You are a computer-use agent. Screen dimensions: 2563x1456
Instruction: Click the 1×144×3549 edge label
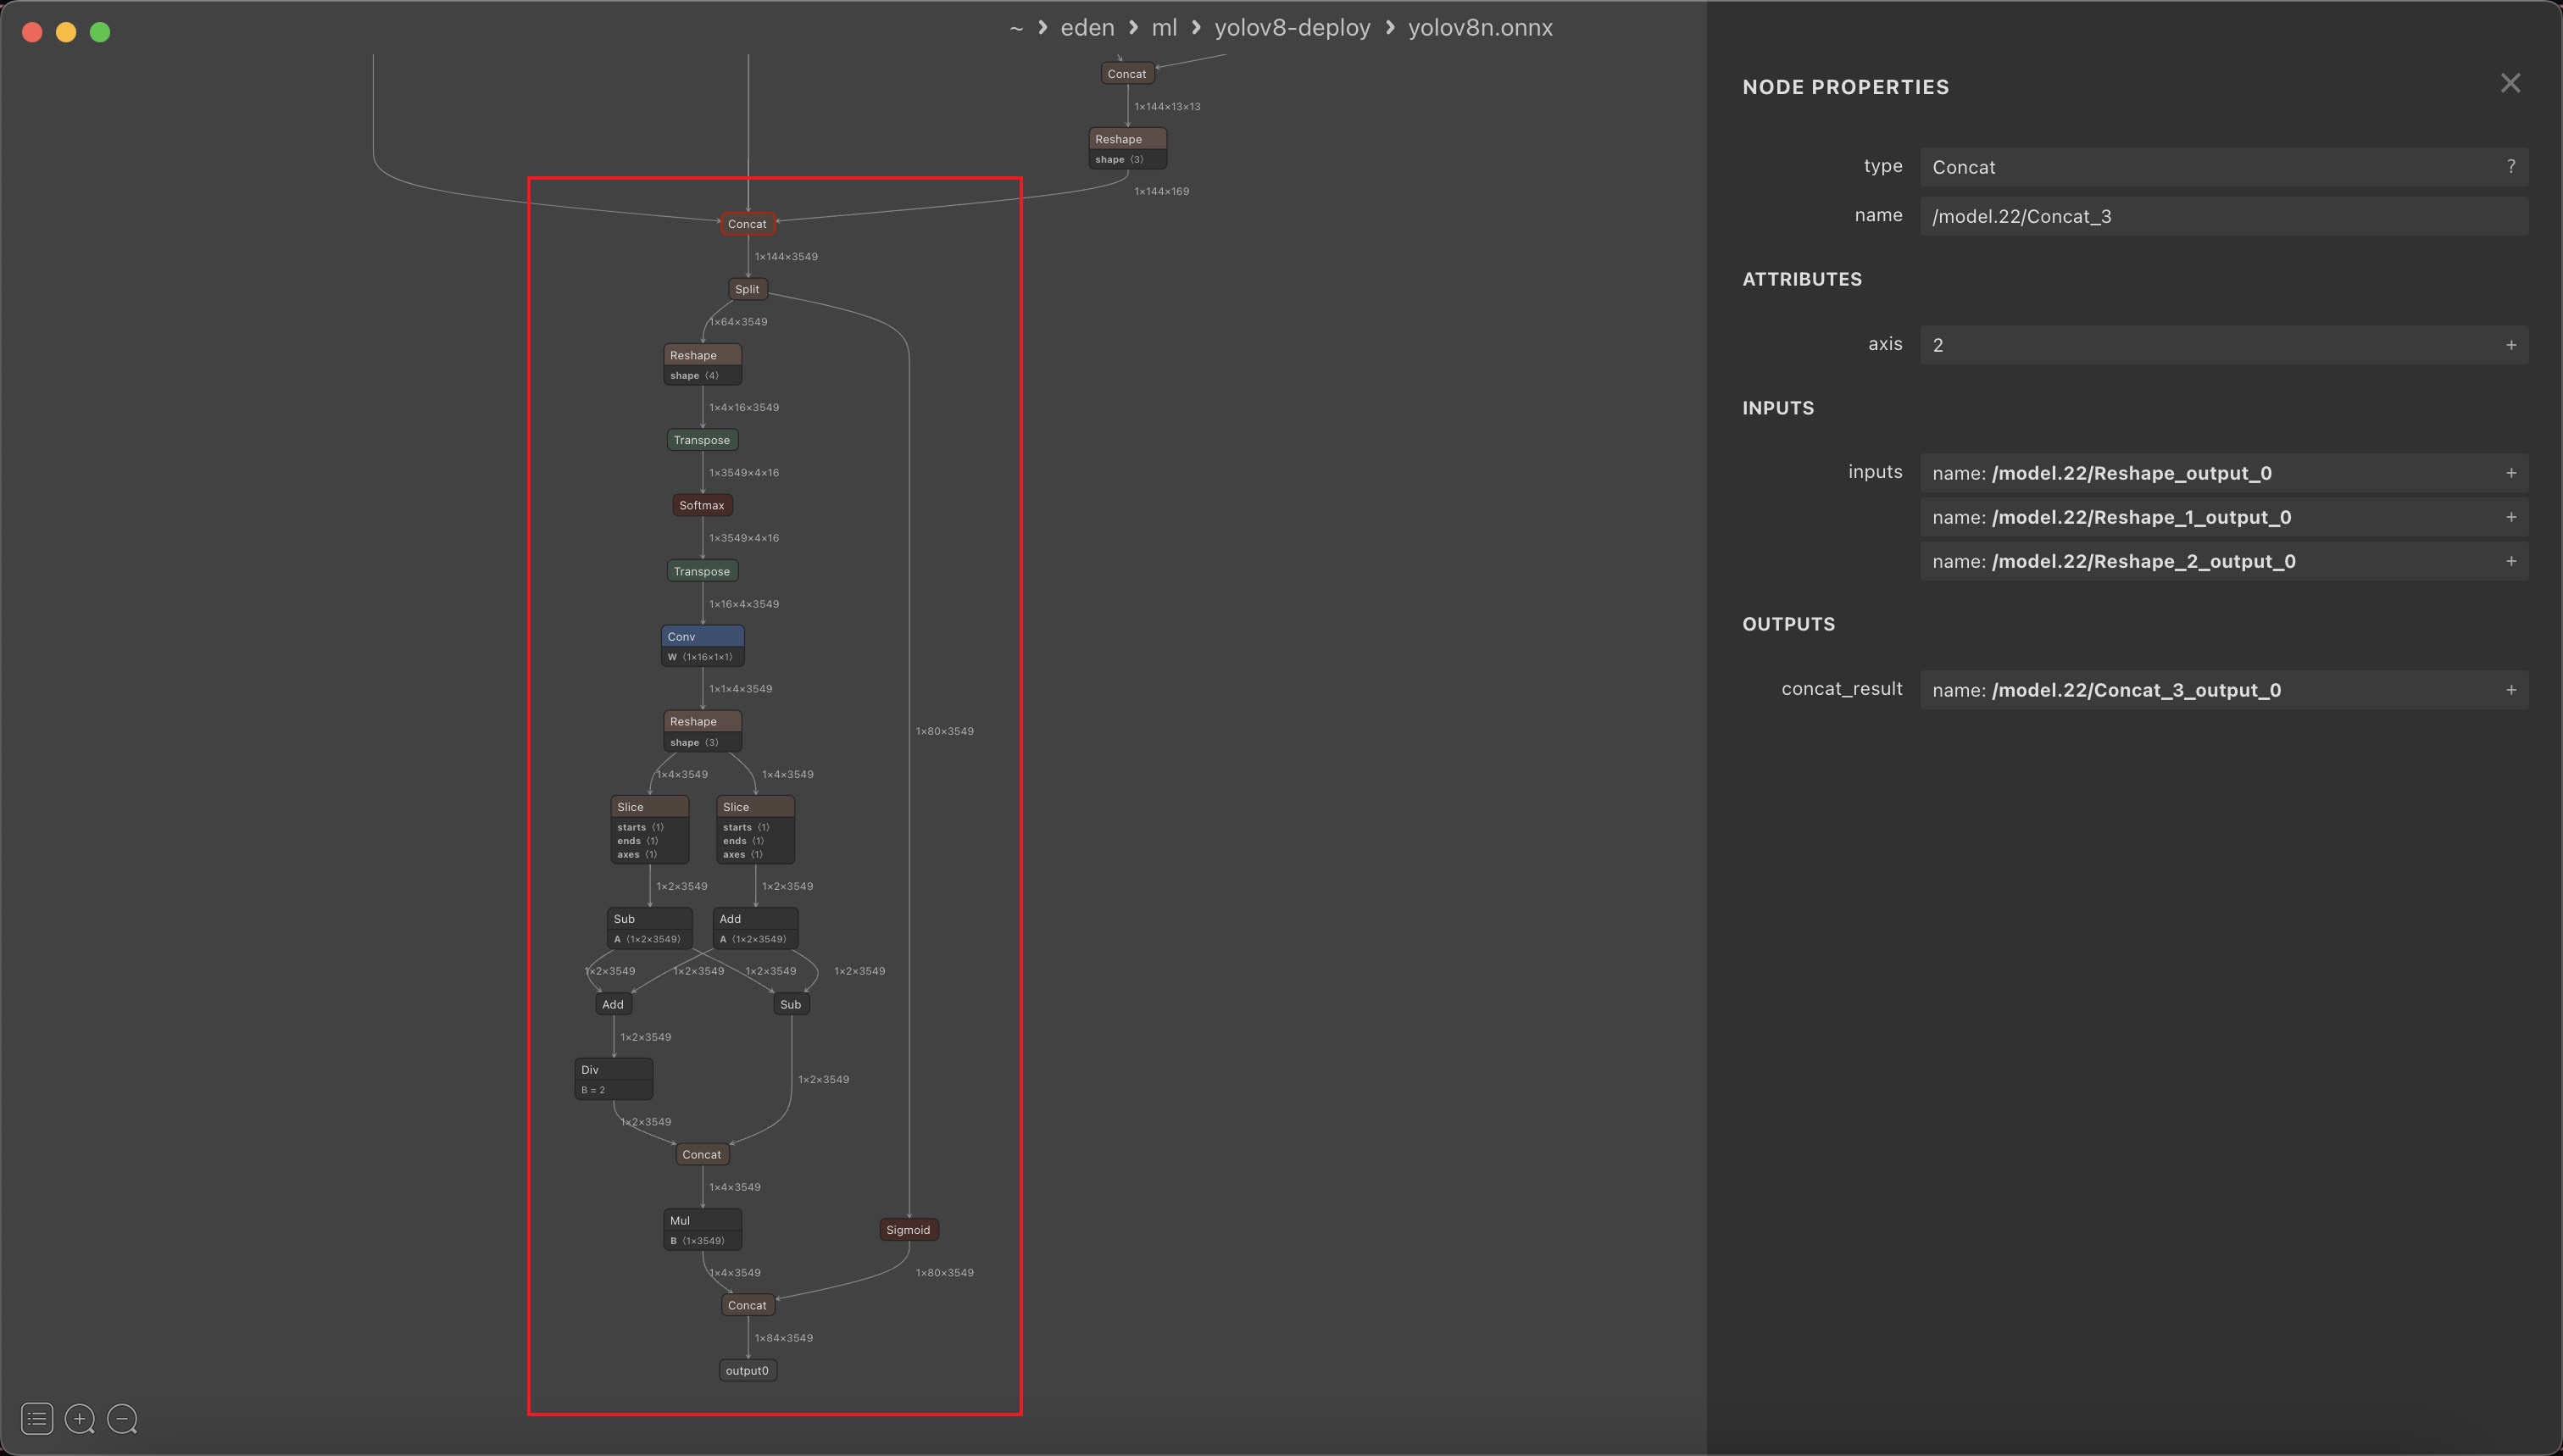(x=786, y=257)
